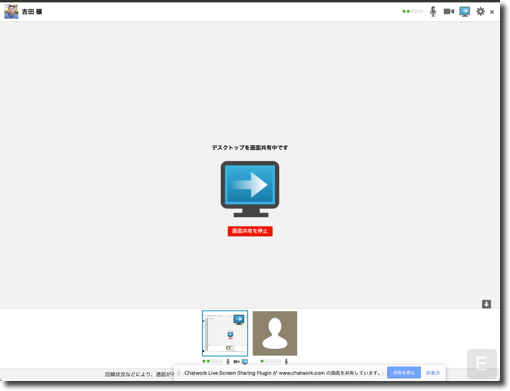This screenshot has height=391, width=510.
Task: Close the call with the X icon
Action: pos(492,12)
